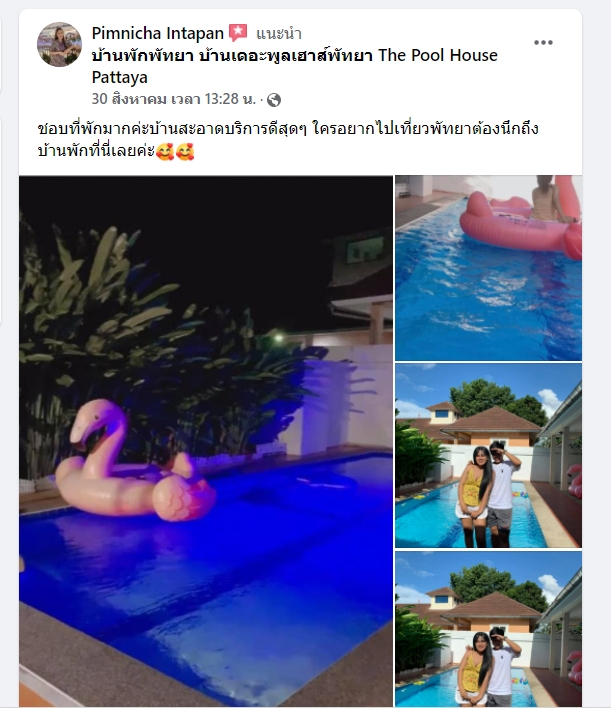The width and height of the screenshot is (611, 708).
Task: Open the middle couple-by-pool photo
Action: click(x=488, y=456)
